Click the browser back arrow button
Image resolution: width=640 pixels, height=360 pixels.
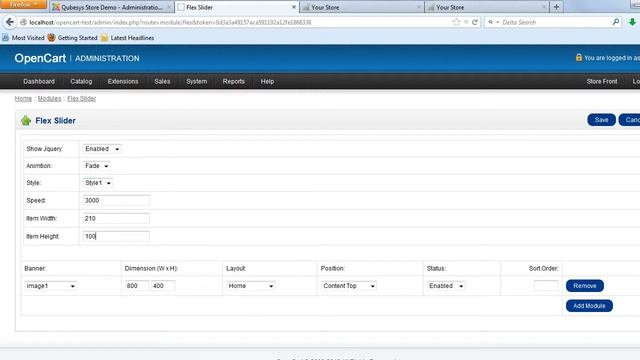click(10, 22)
